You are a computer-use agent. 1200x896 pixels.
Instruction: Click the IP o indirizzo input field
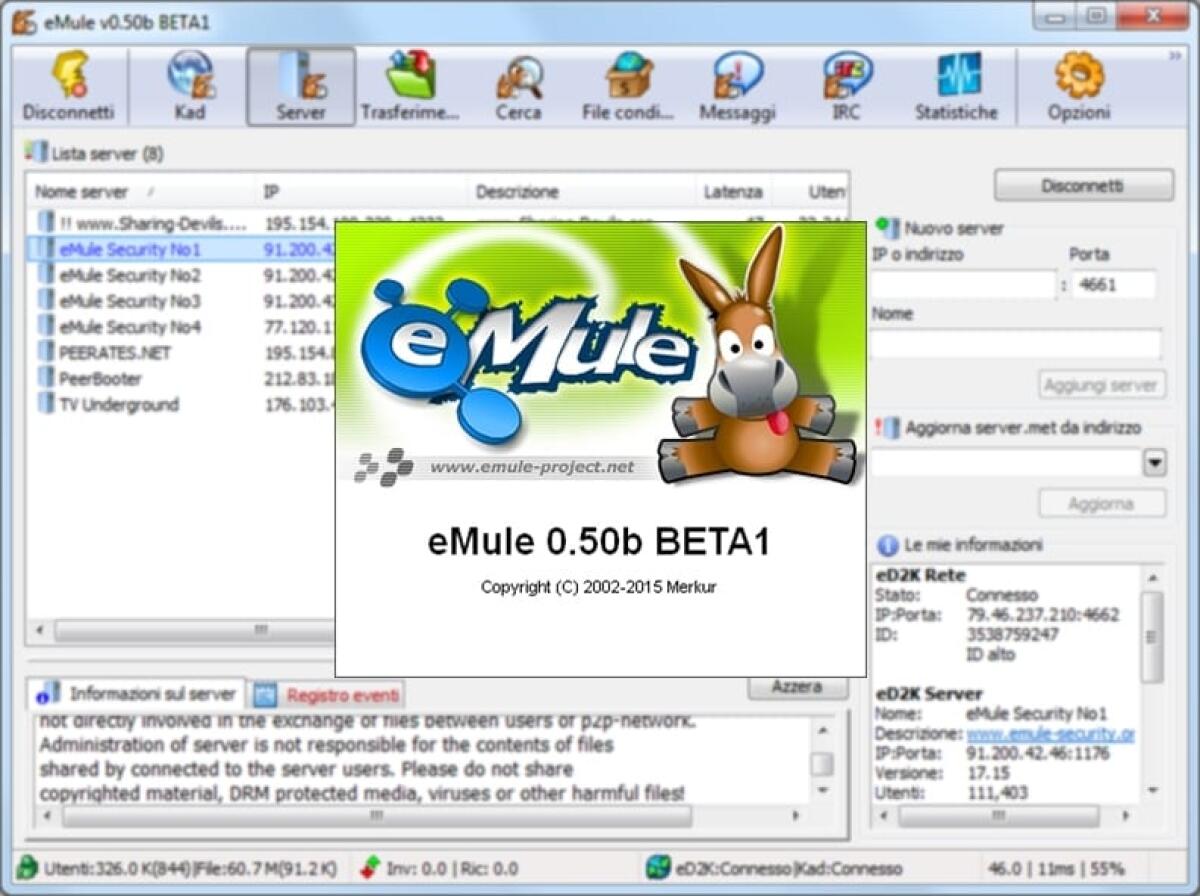[960, 281]
